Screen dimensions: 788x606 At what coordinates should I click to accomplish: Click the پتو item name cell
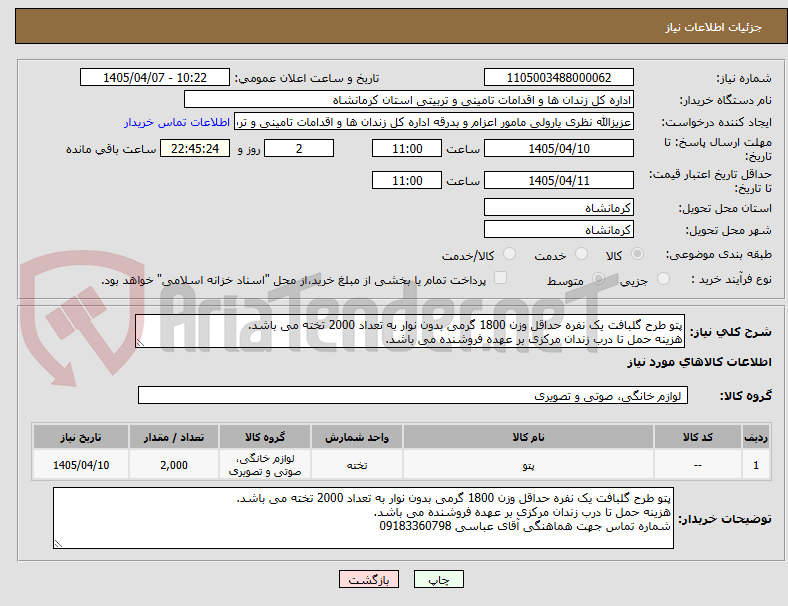[x=528, y=465]
